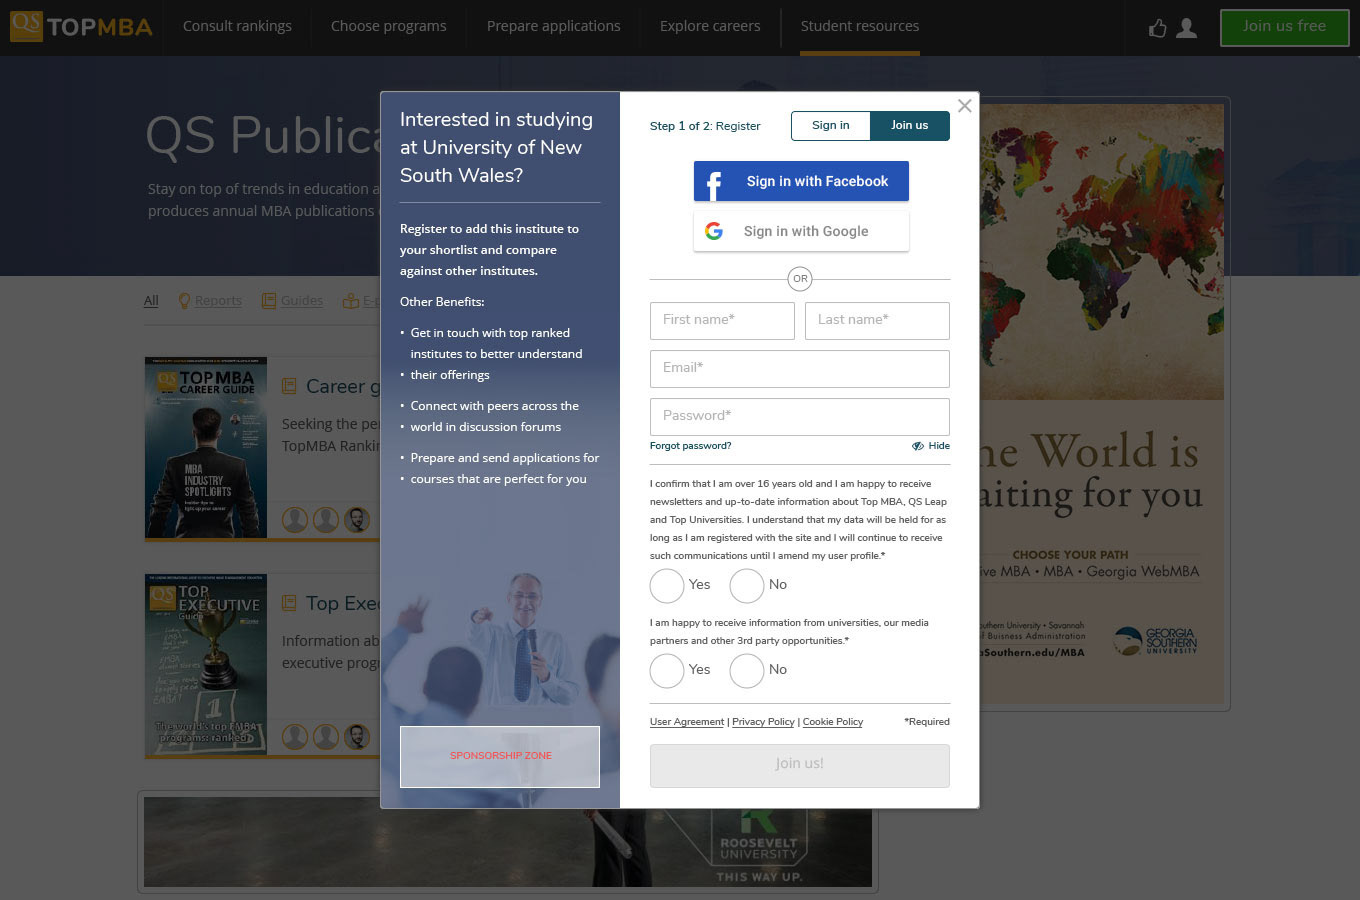Click the Sponsorship Zone box
This screenshot has height=900, width=1360.
point(500,756)
